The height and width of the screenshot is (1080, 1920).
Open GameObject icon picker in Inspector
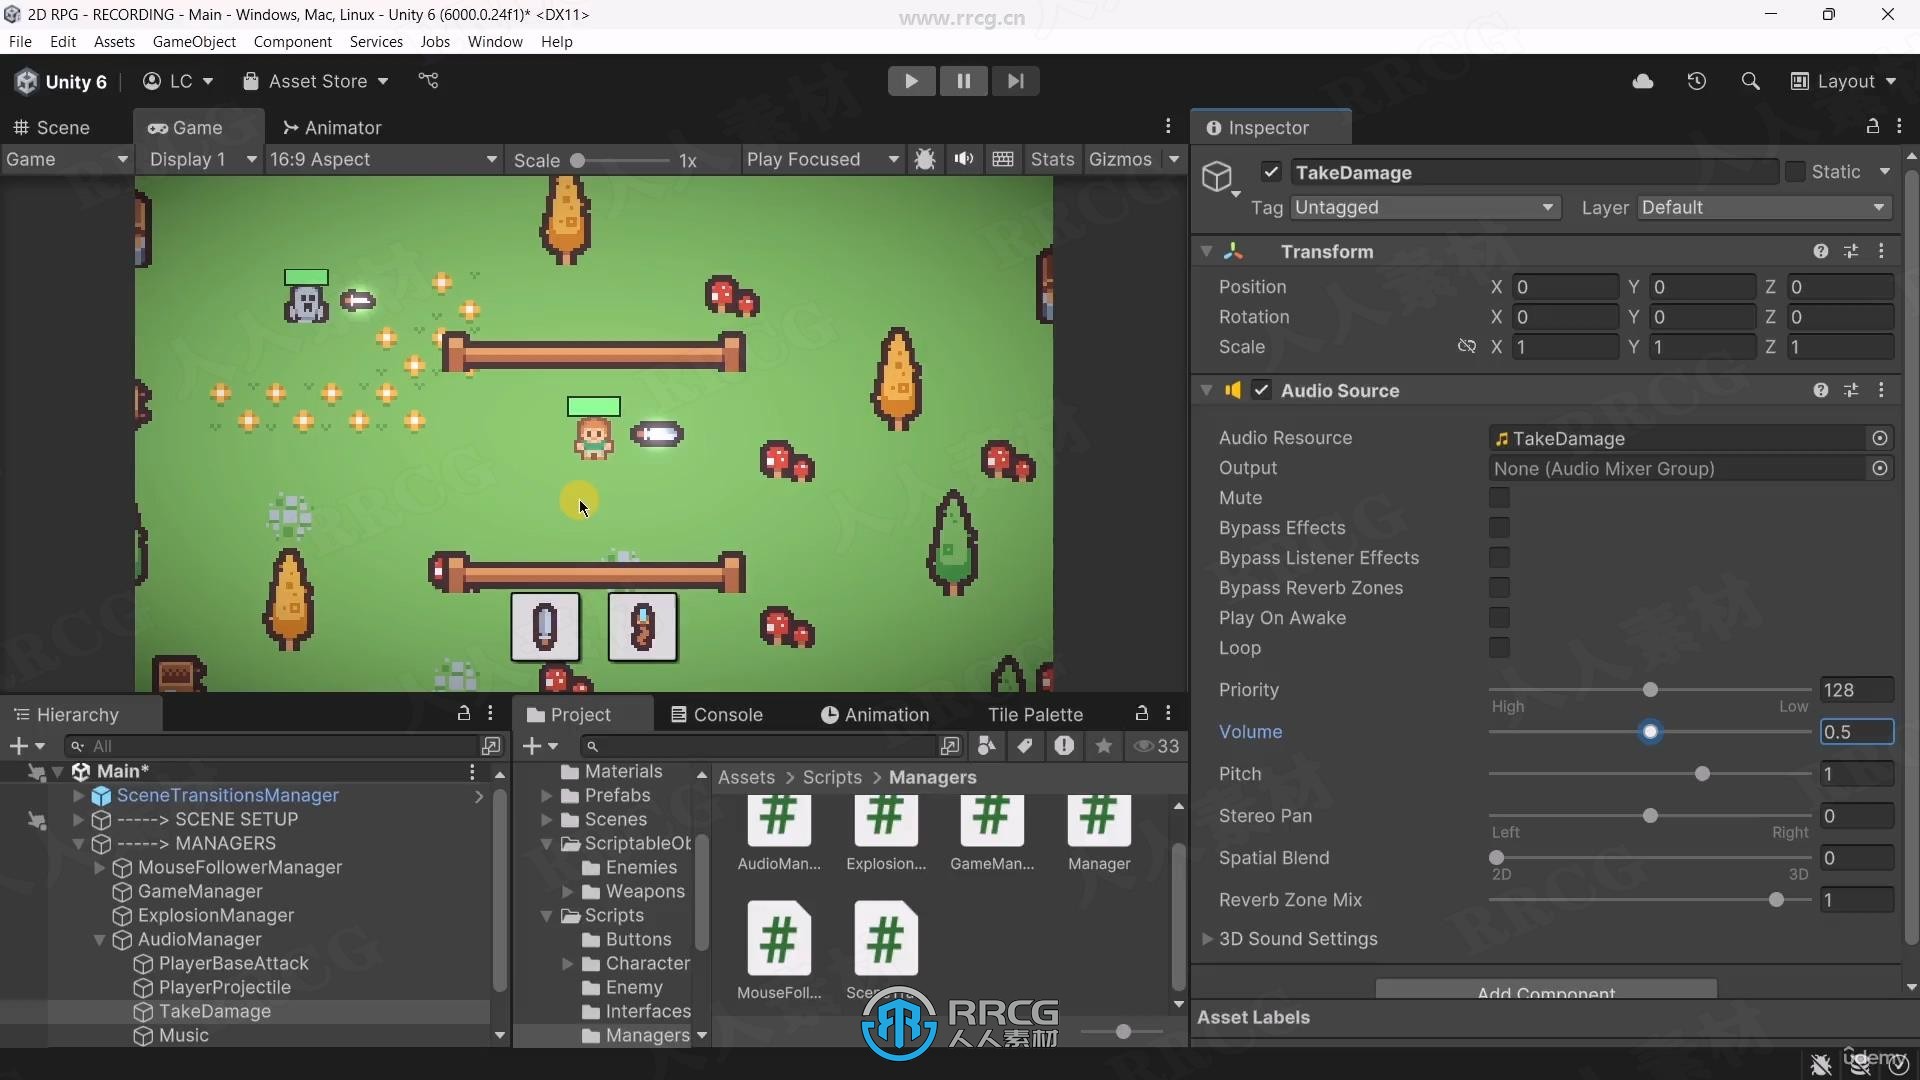[x=1219, y=178]
